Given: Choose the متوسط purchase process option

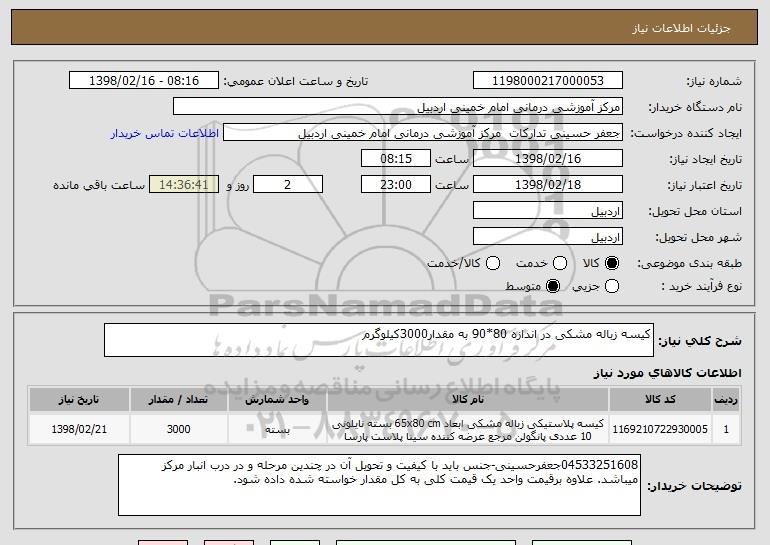Looking at the screenshot, I should point(553,286).
